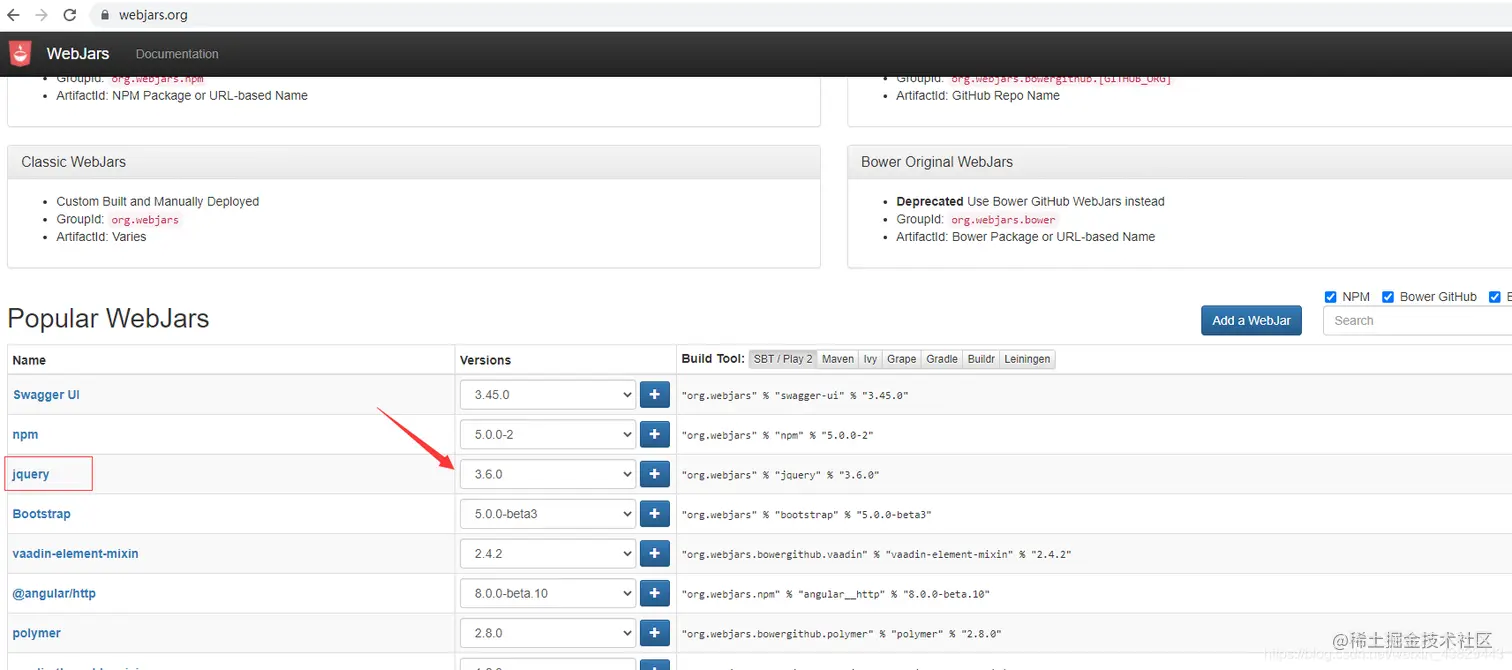Click the Versions column header
This screenshot has width=1512, height=670.
pos(485,360)
